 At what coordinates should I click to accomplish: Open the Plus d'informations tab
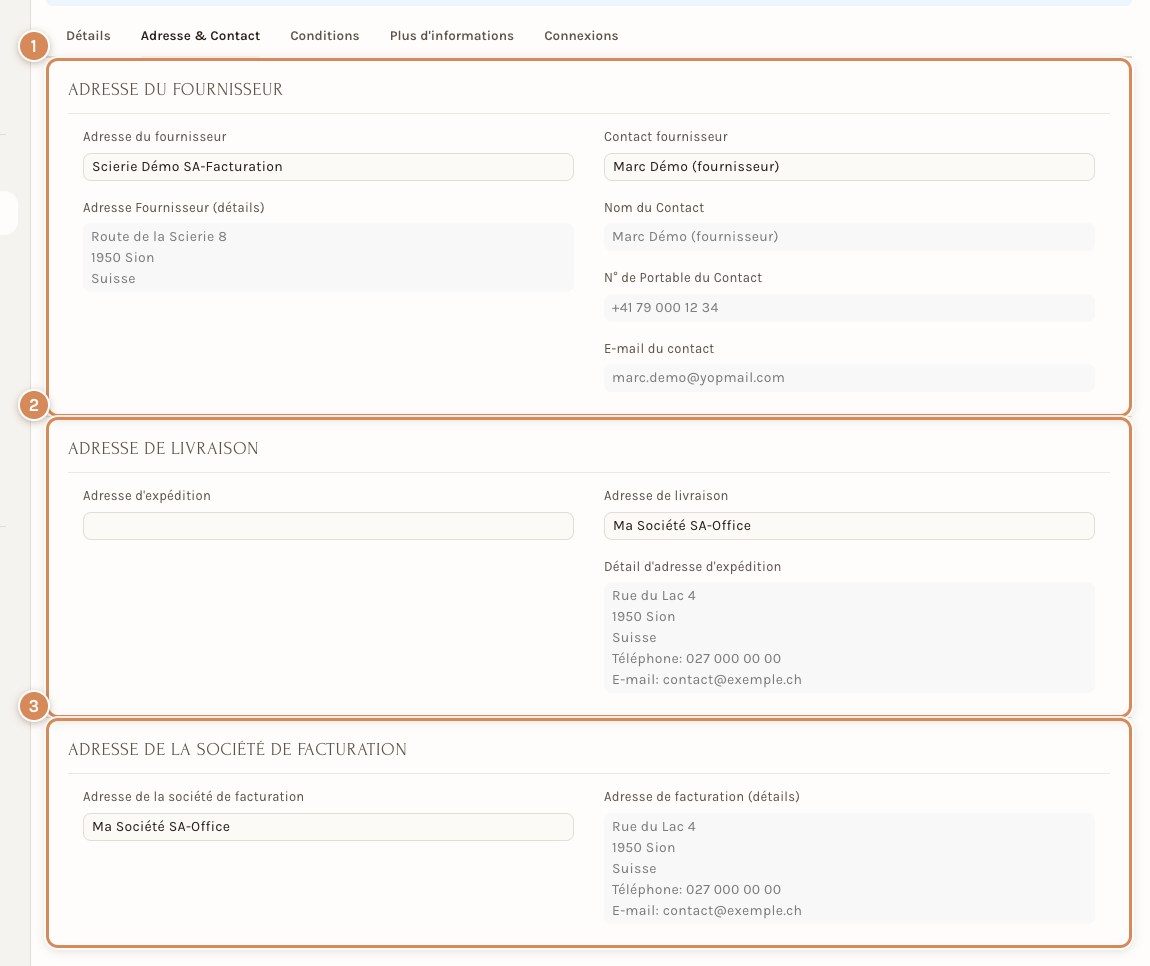click(452, 36)
